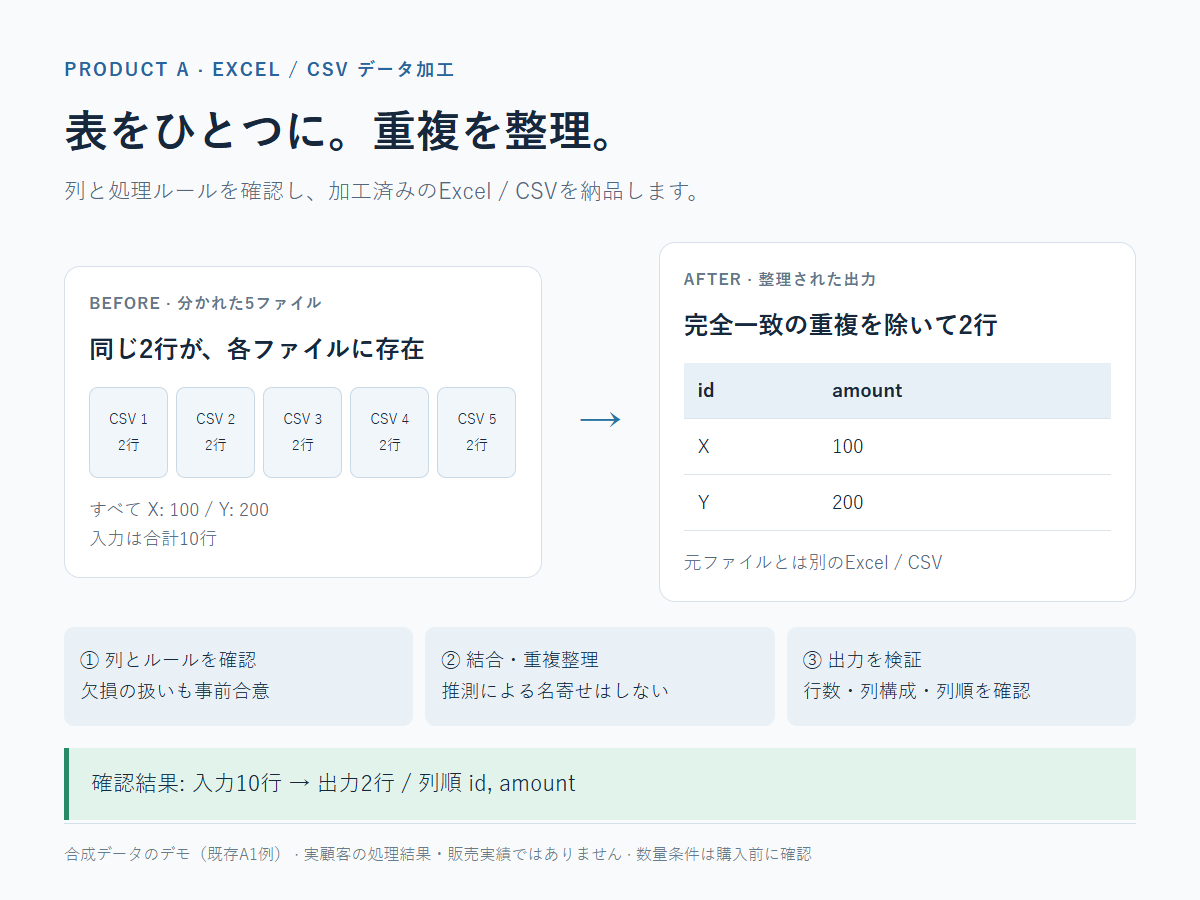Screen dimensions: 1200x900
Task: Click the AFTER · 整理された出力 label
Action: click(x=780, y=279)
